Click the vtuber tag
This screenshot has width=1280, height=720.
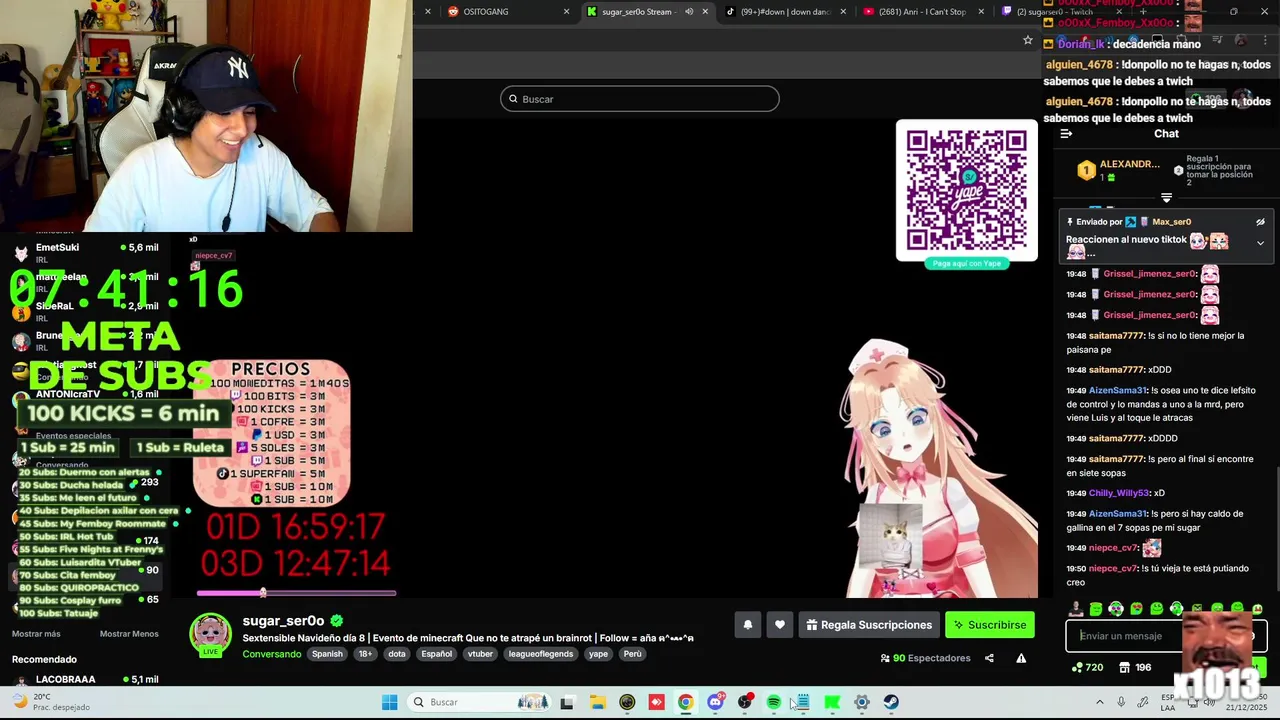point(480,654)
